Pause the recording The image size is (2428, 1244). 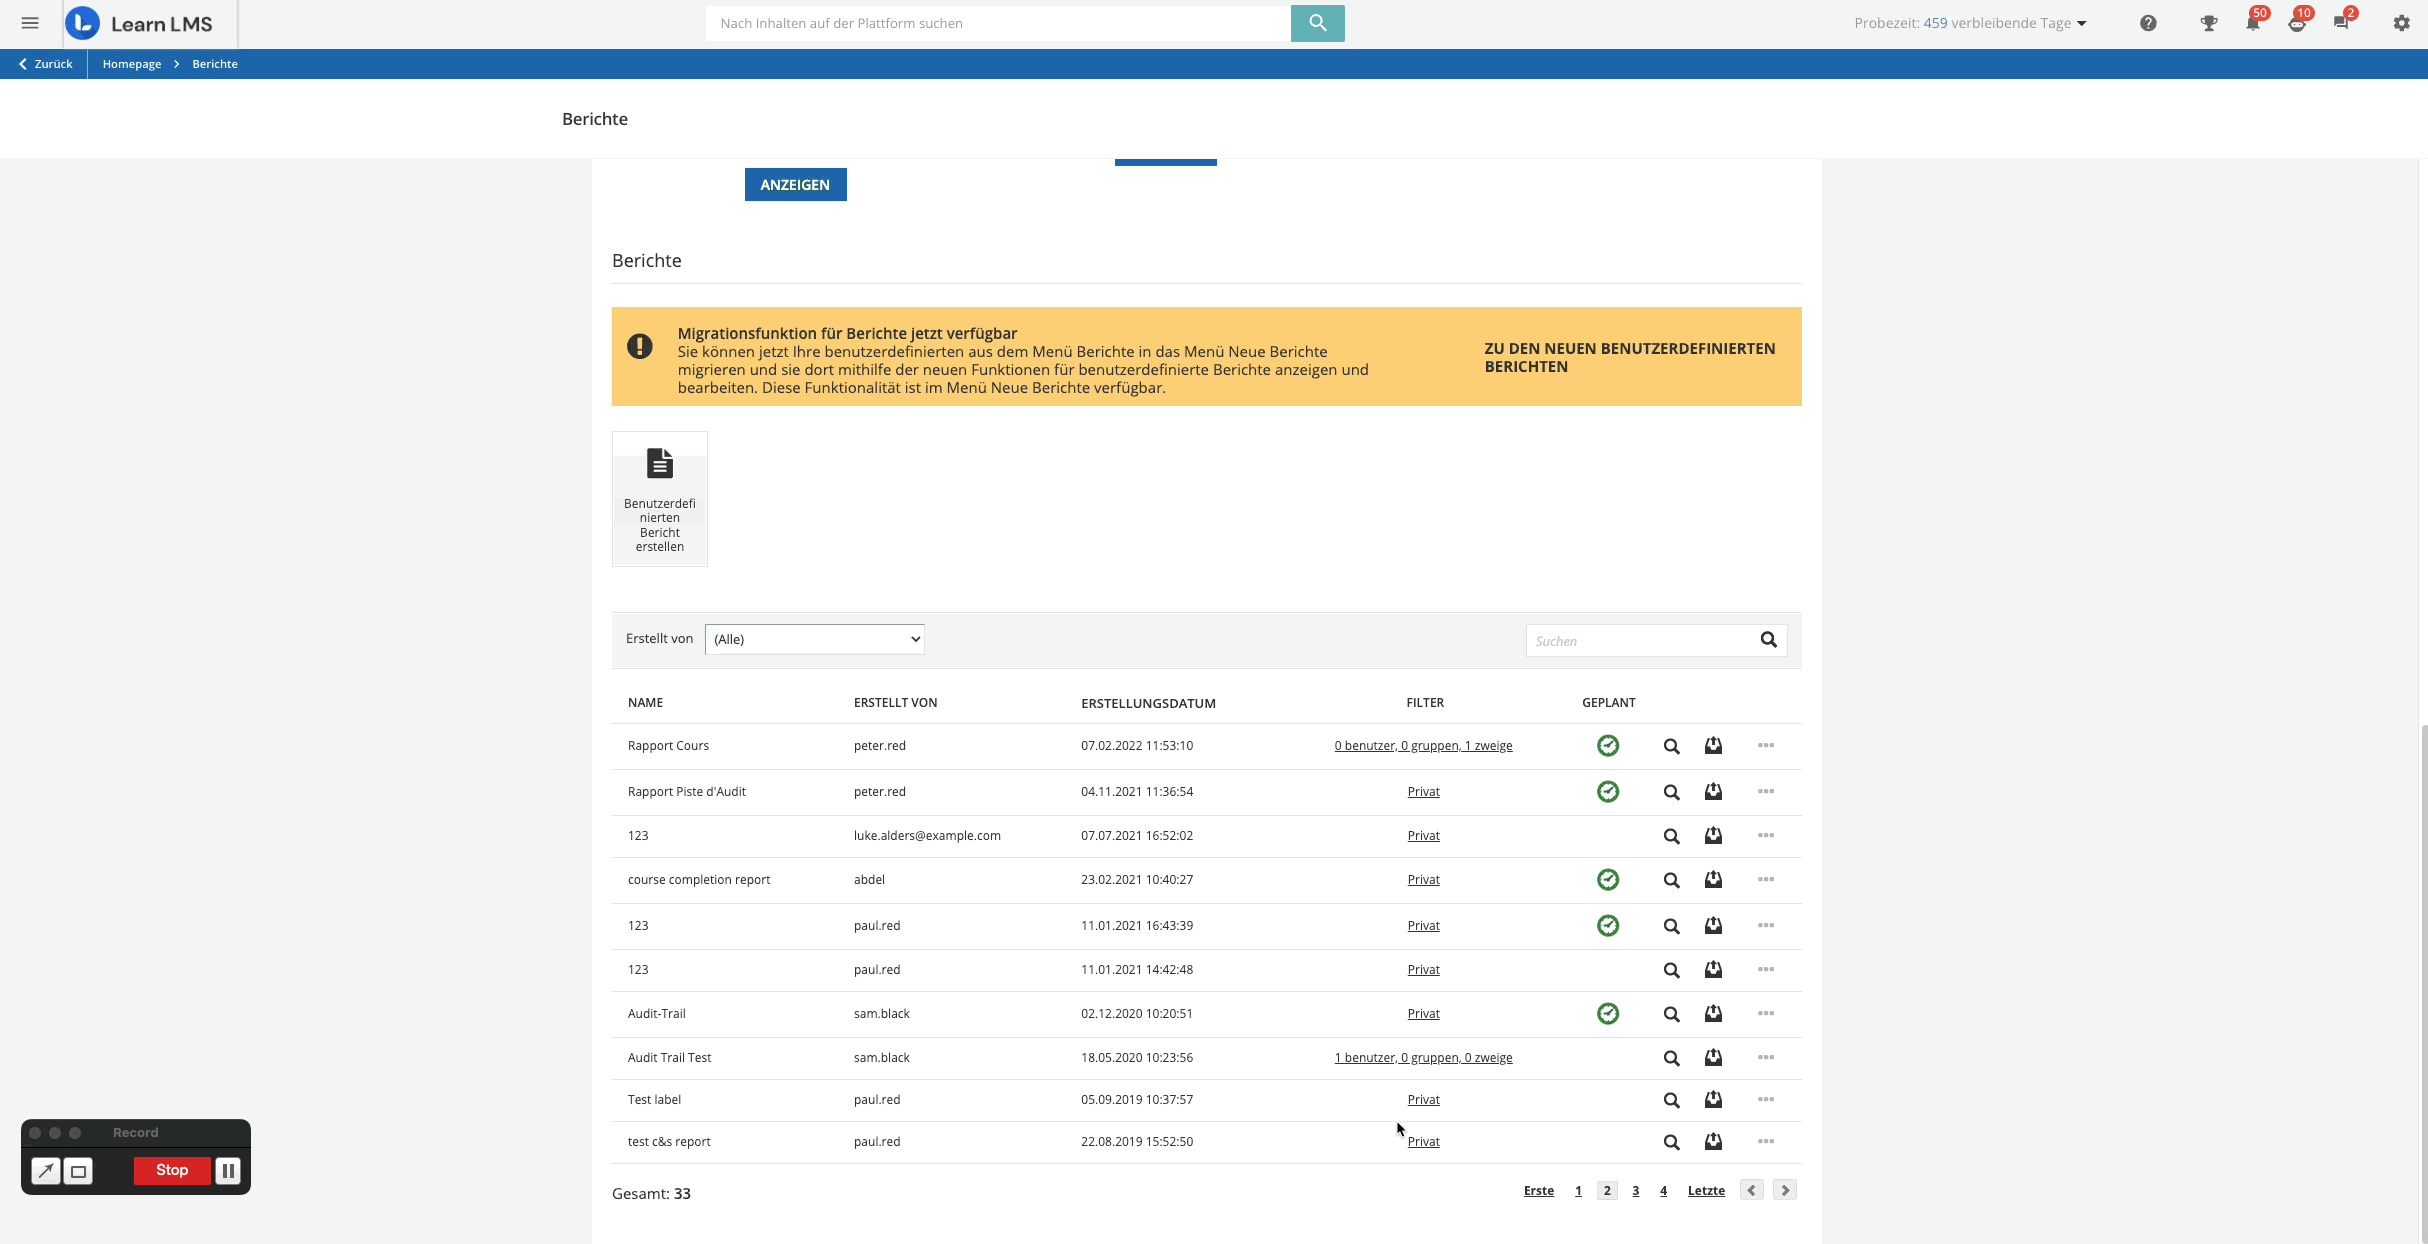pyautogui.click(x=228, y=1170)
